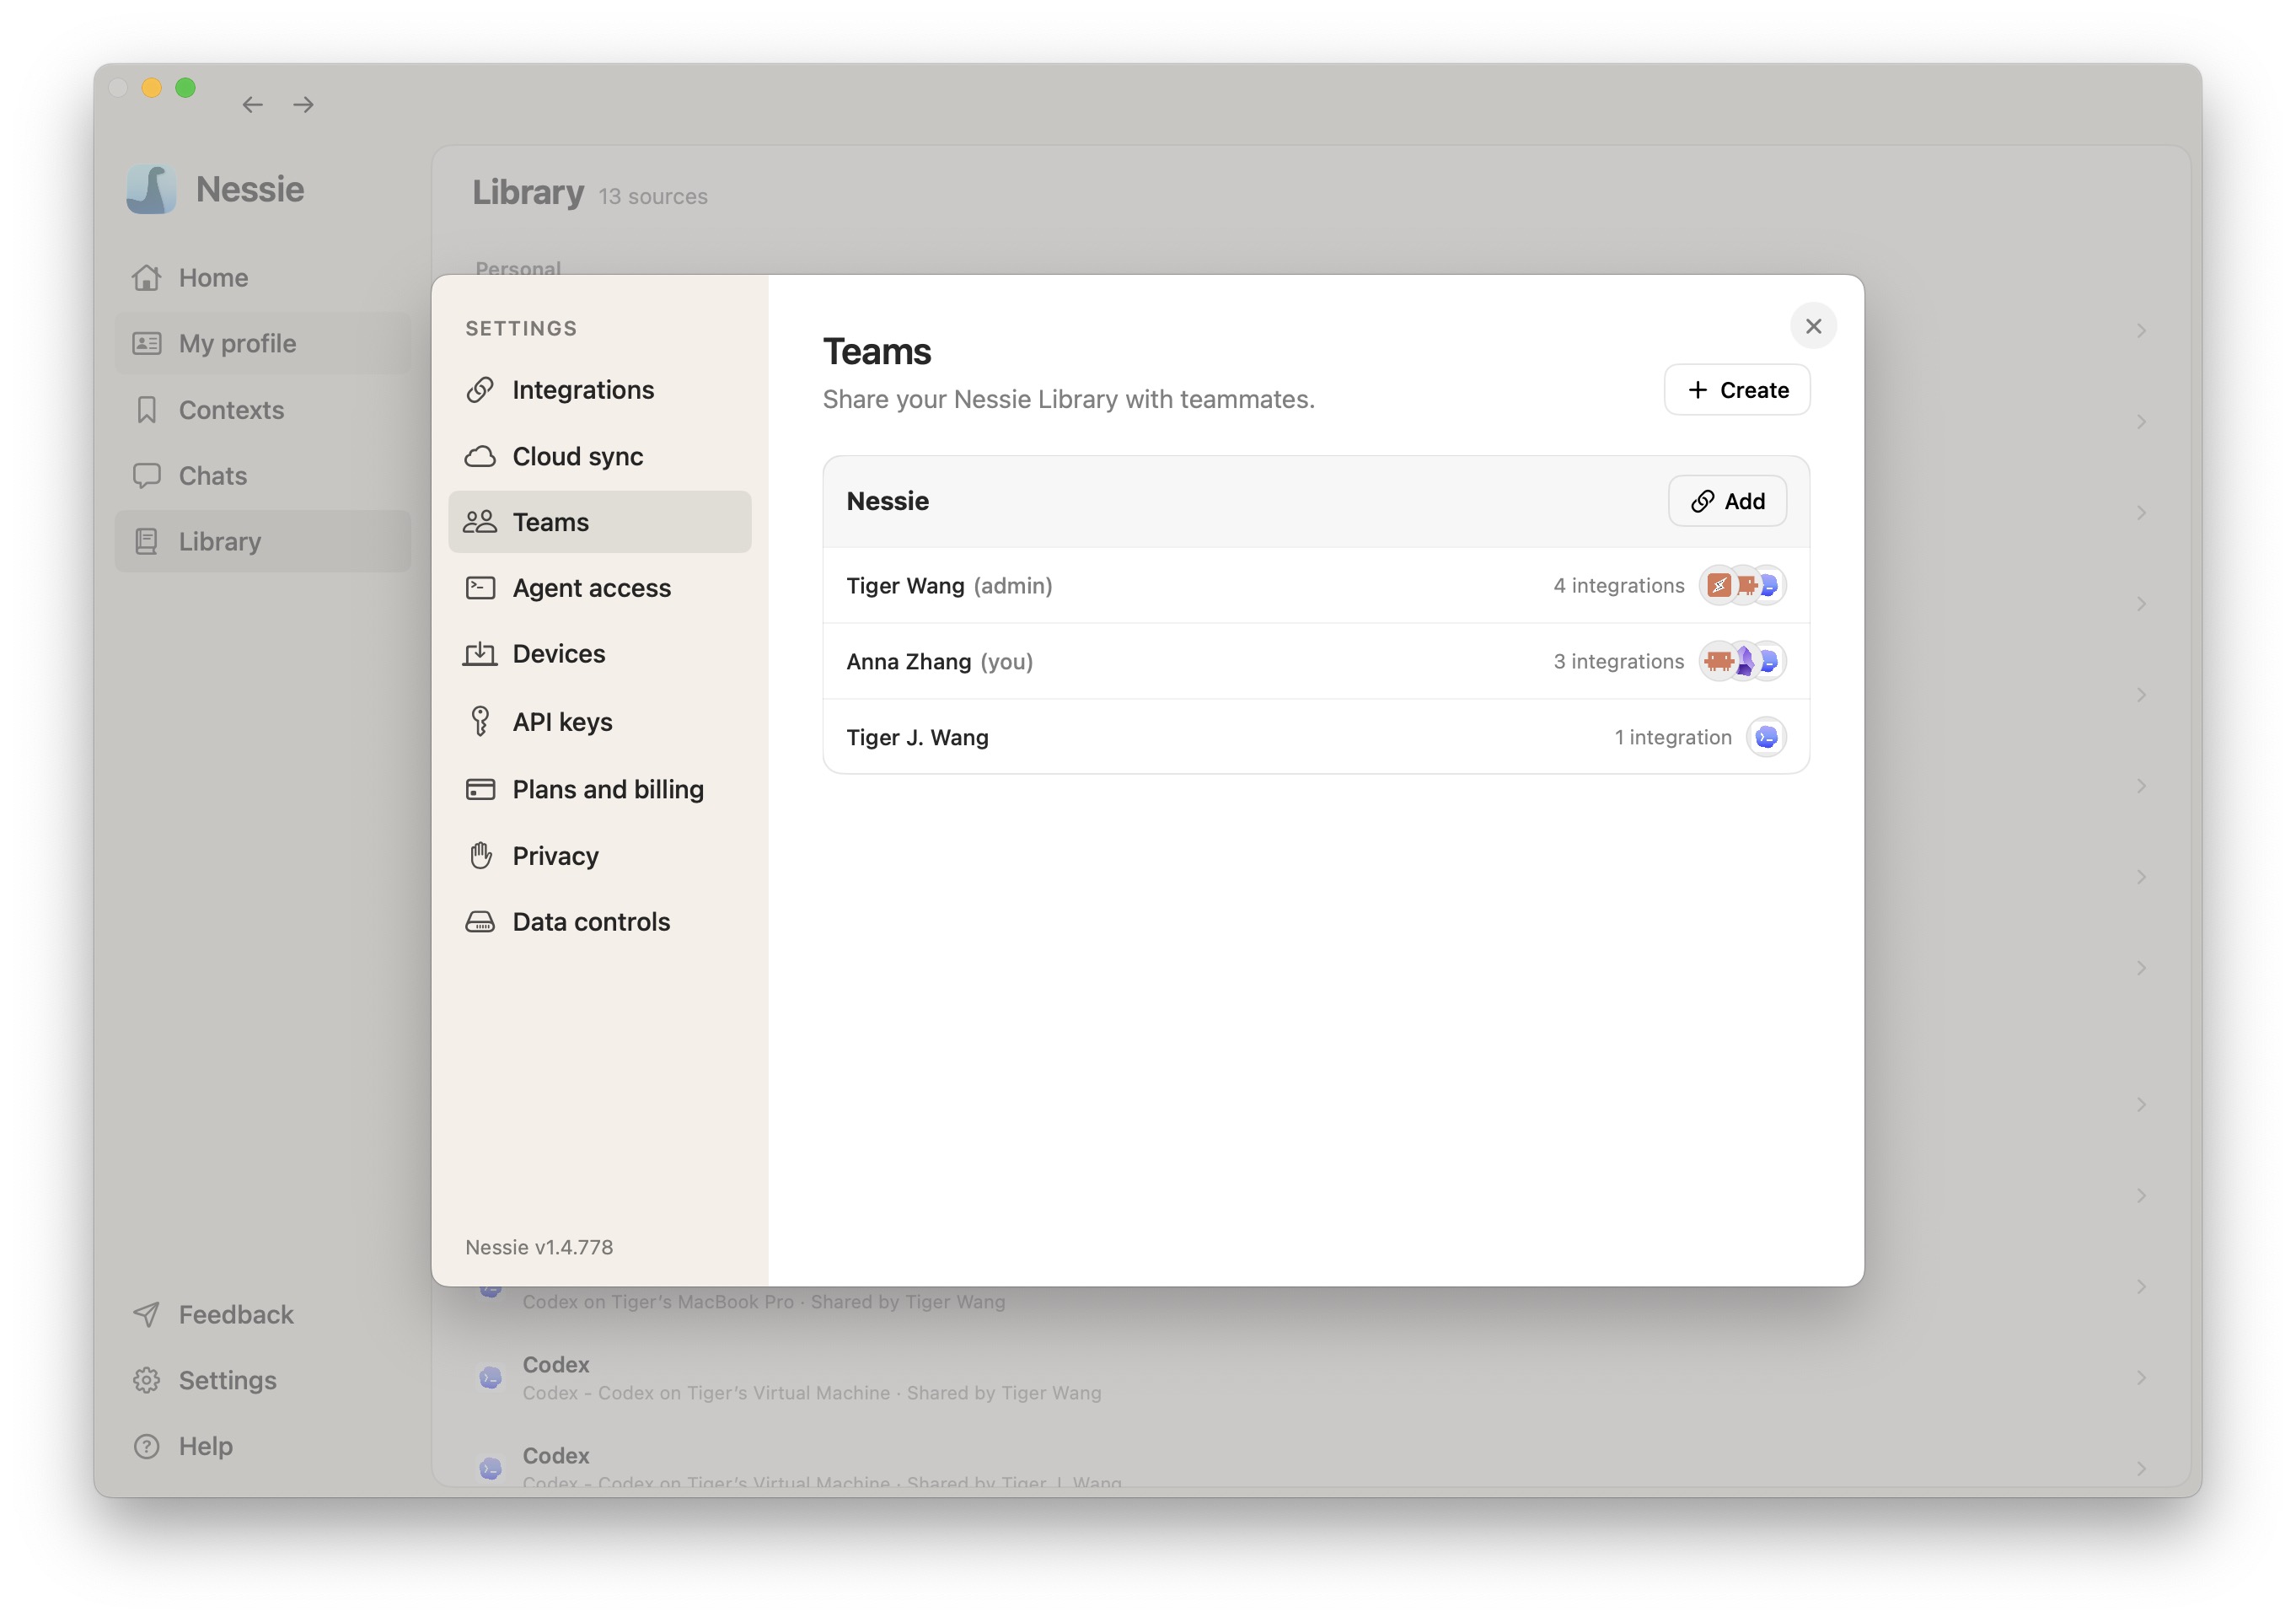
Task: Open Chats in the sidebar
Action: (x=263, y=476)
